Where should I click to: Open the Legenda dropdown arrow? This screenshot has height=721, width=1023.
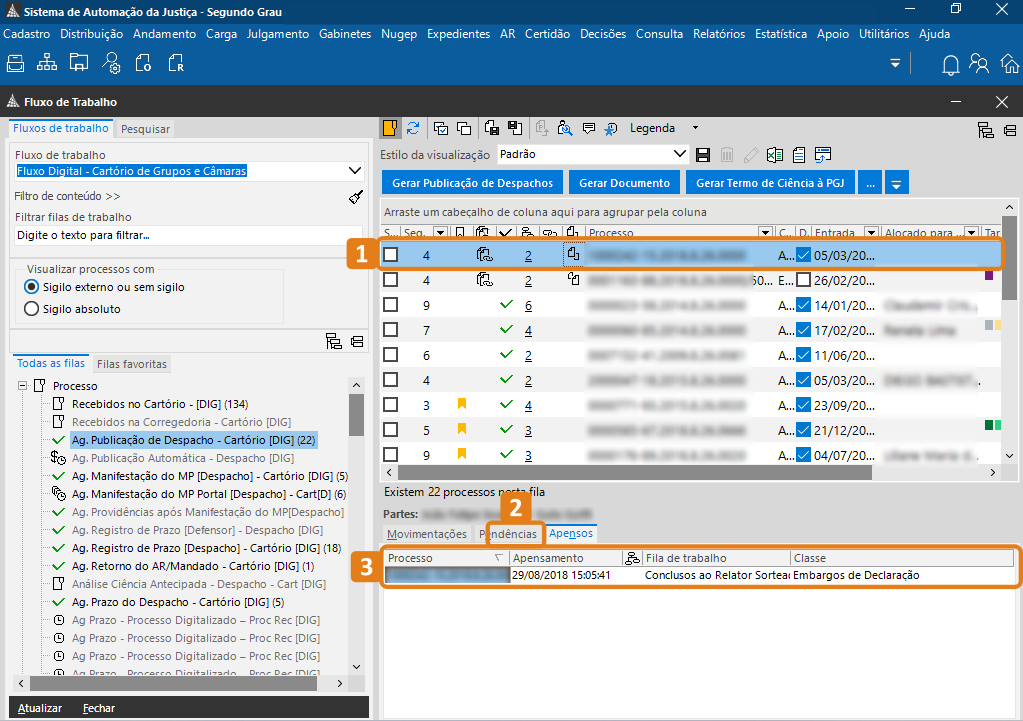pyautogui.click(x=695, y=128)
